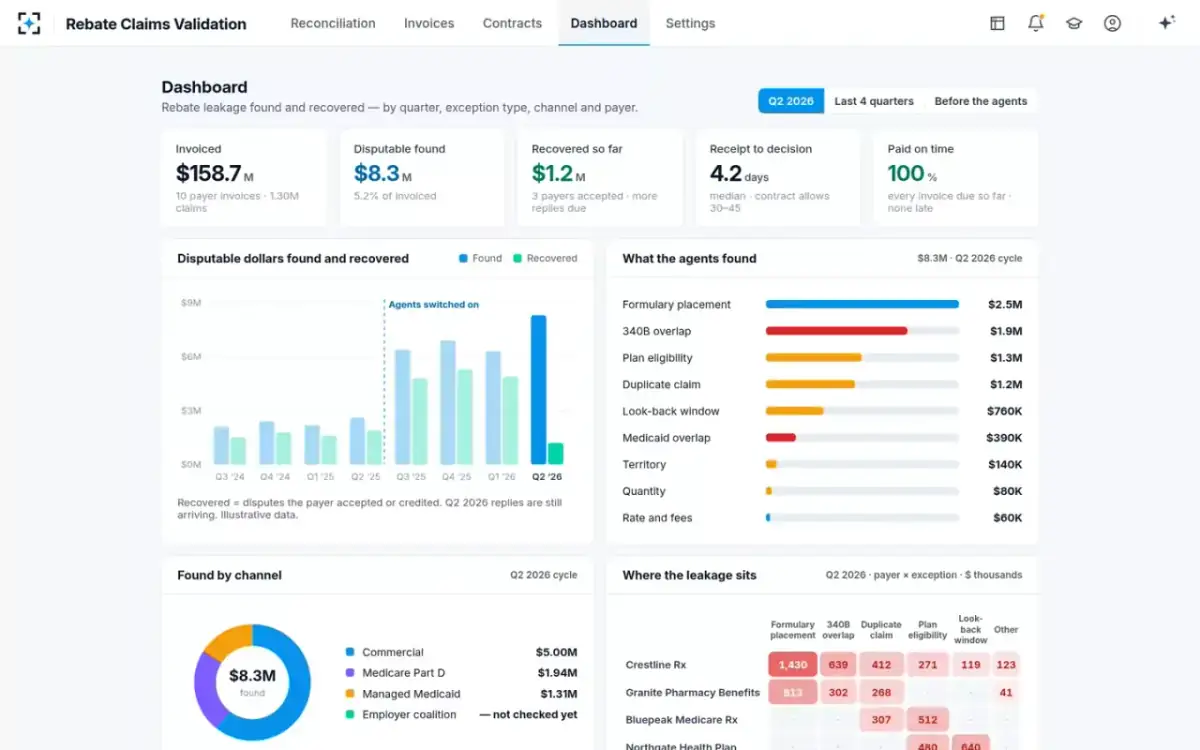Open the Settings tab
The image size is (1200, 750).
pyautogui.click(x=690, y=23)
